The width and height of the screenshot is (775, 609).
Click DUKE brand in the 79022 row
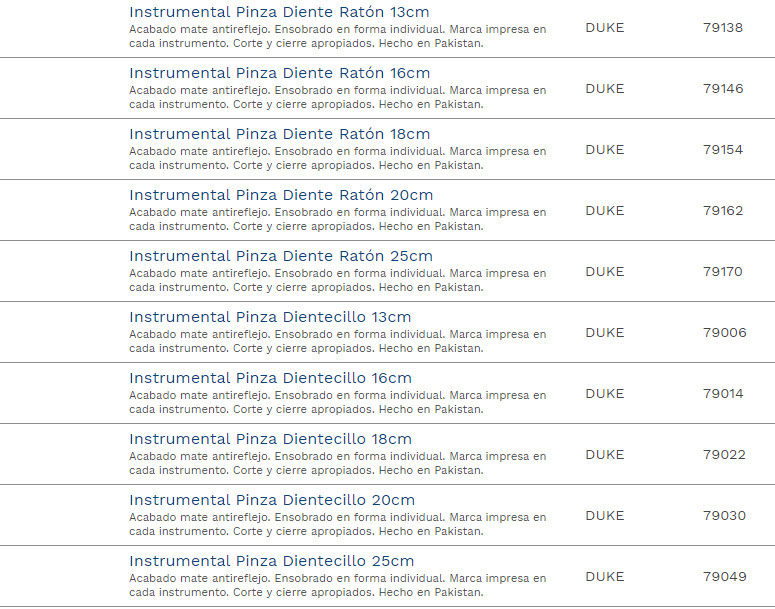point(604,455)
